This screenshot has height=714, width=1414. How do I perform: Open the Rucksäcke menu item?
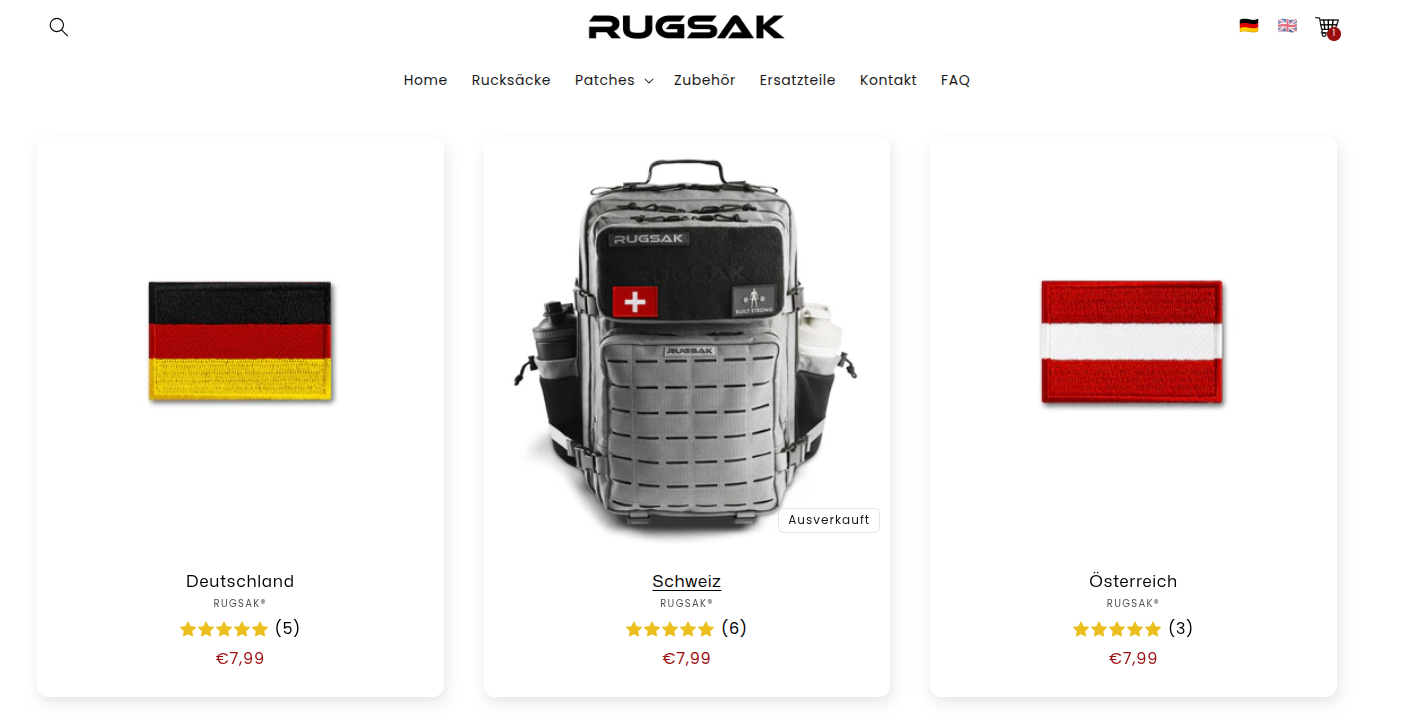511,80
